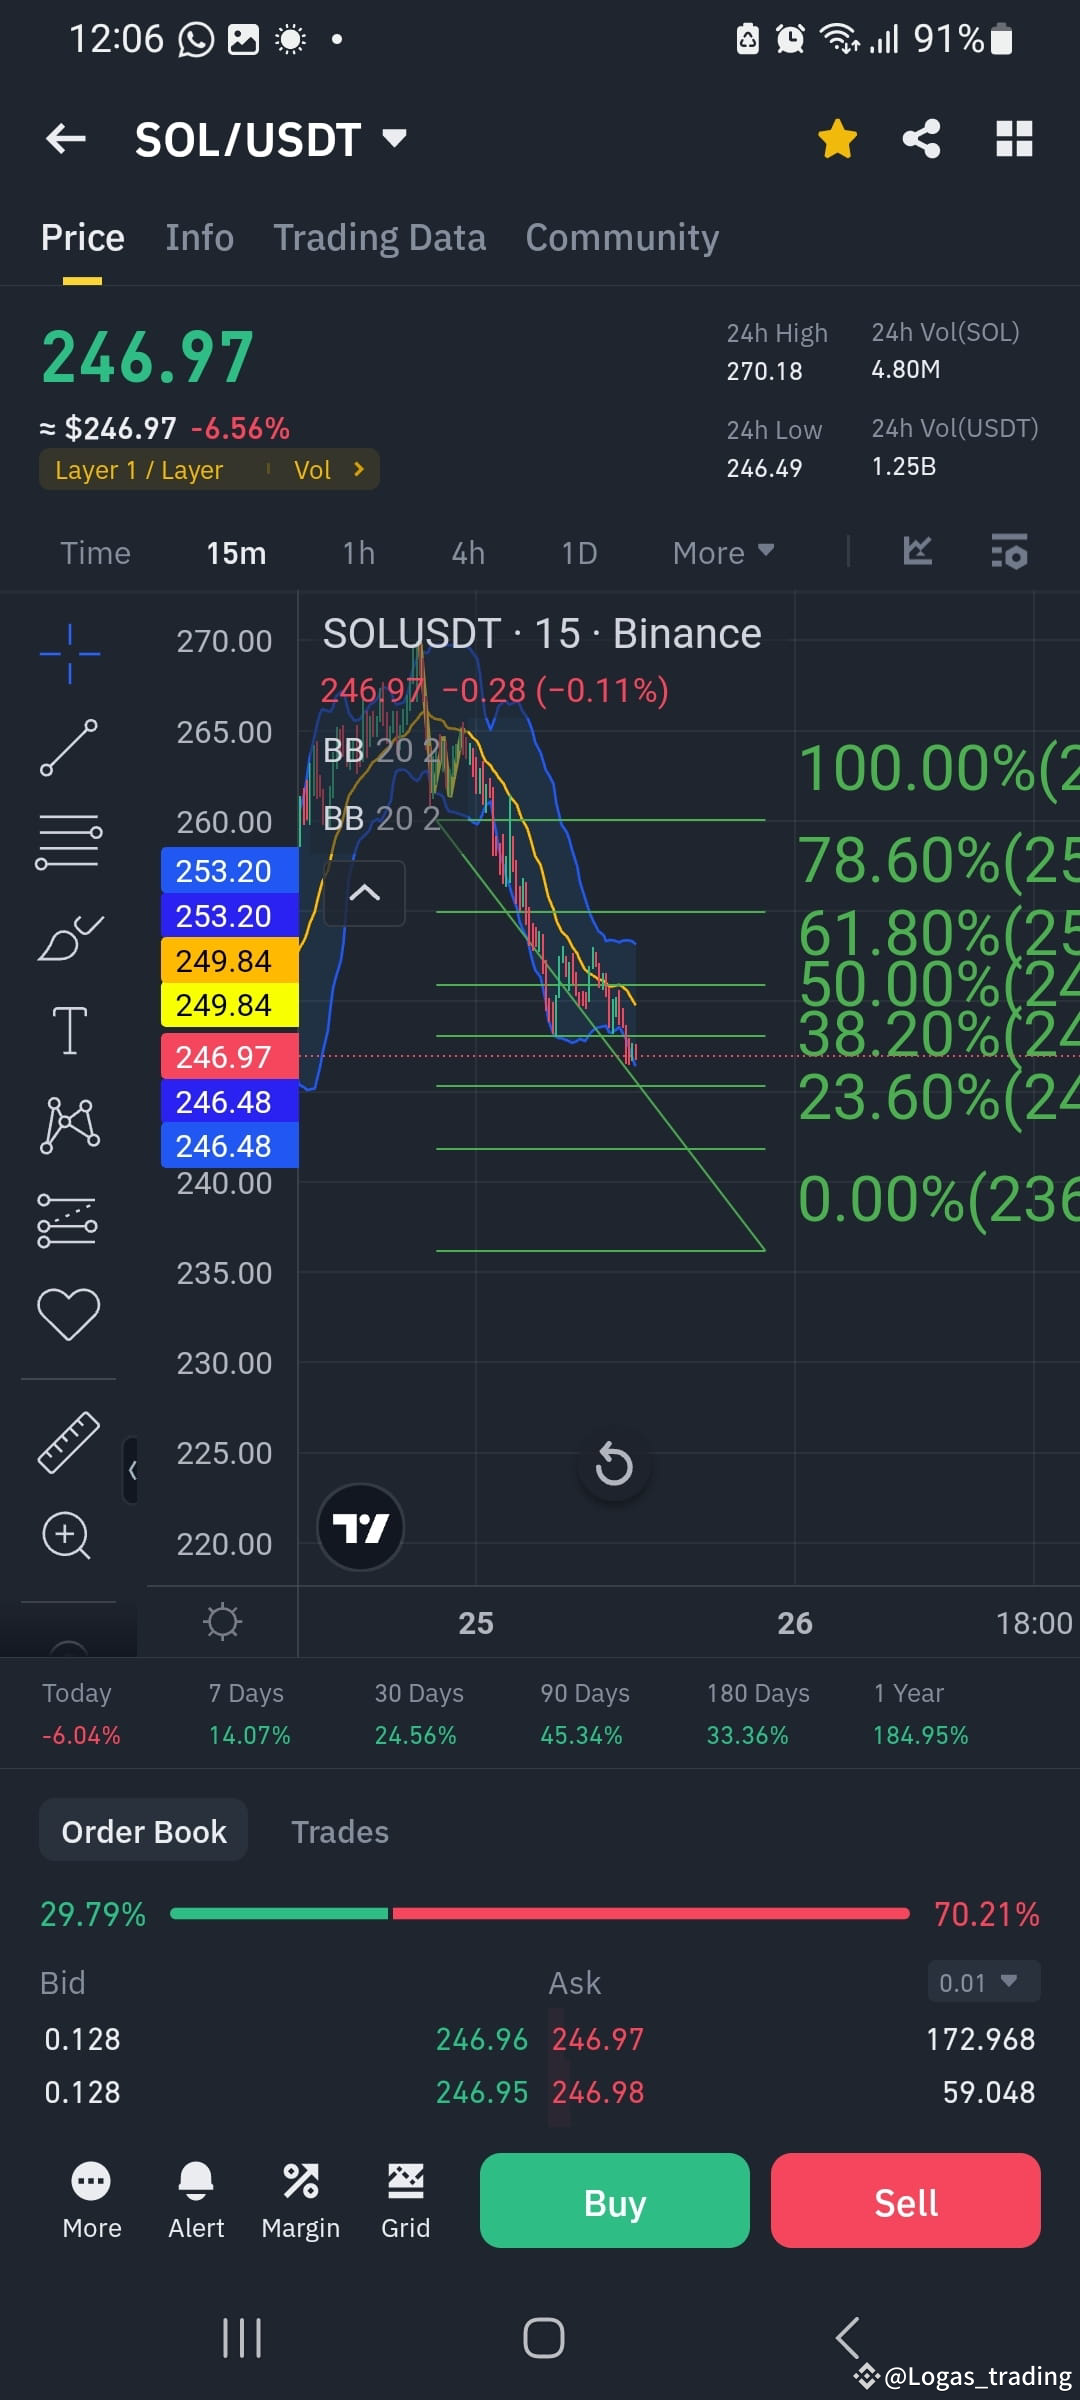Select the forecasting position tool

pos(67,1220)
